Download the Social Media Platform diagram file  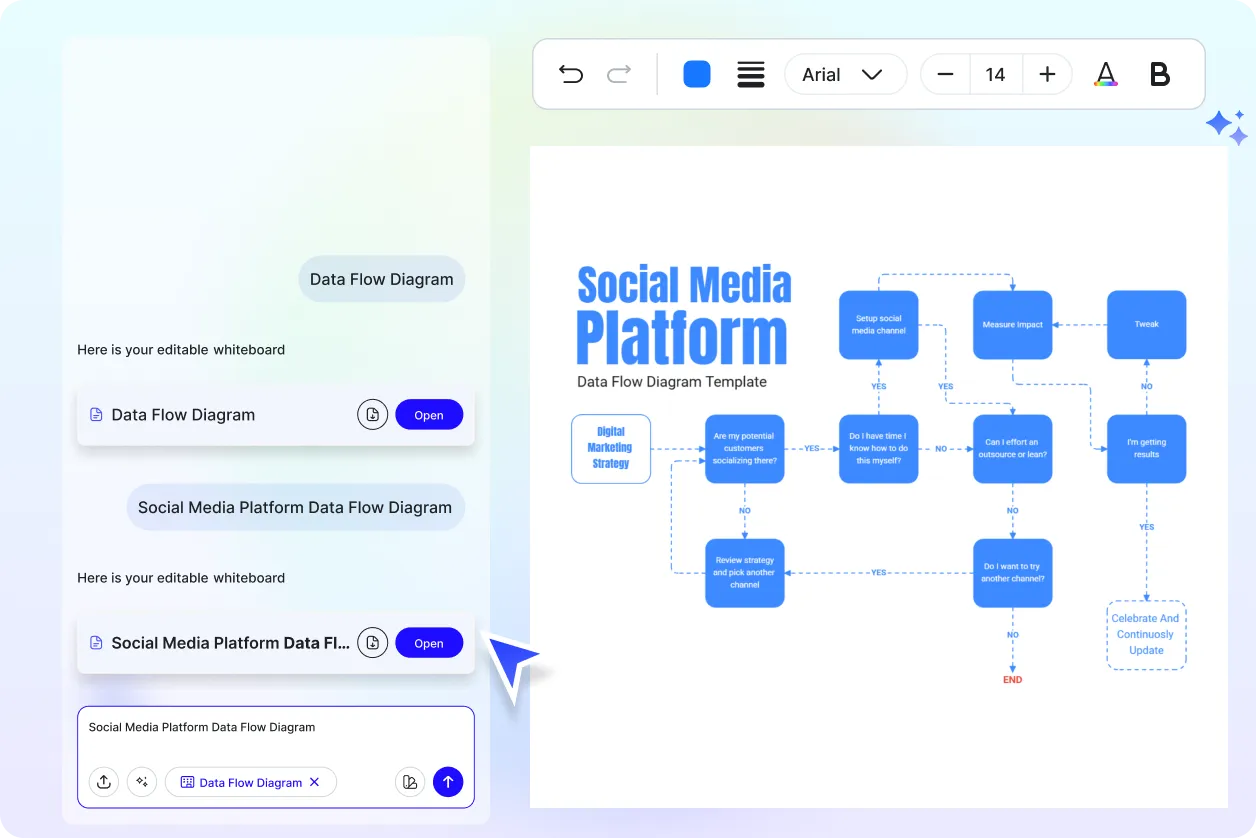coord(372,643)
